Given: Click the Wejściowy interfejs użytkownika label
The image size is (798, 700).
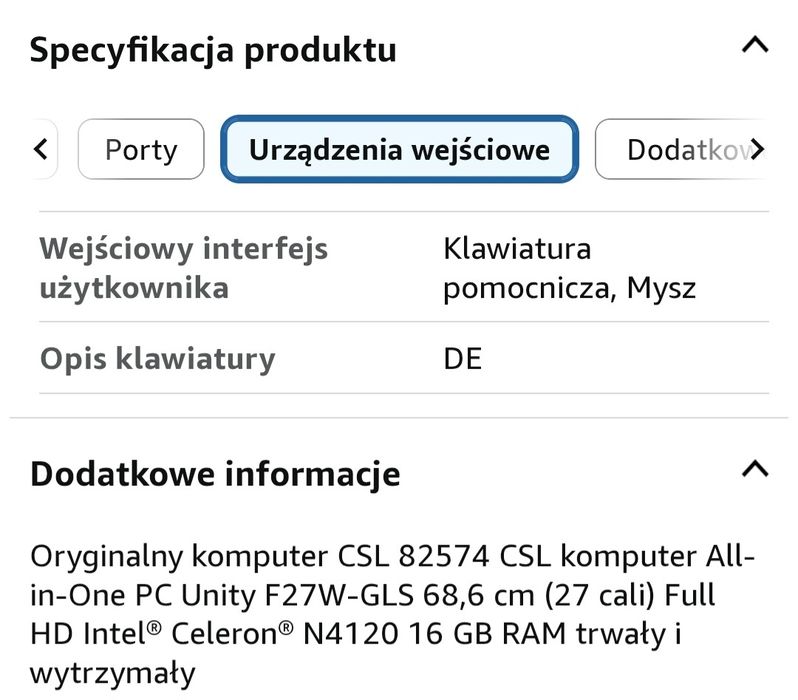Looking at the screenshot, I should pyautogui.click(x=183, y=268).
